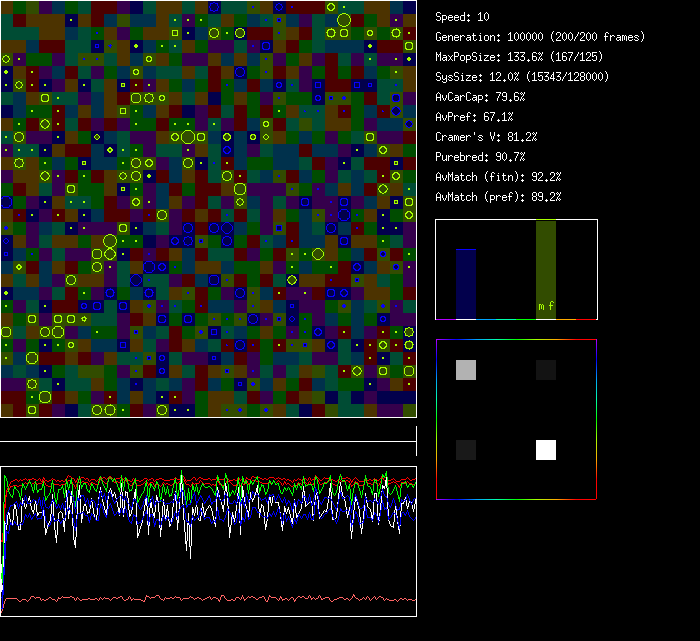The width and height of the screenshot is (700, 641).
Task: Click the flat red line in bottom graph
Action: click(200, 599)
